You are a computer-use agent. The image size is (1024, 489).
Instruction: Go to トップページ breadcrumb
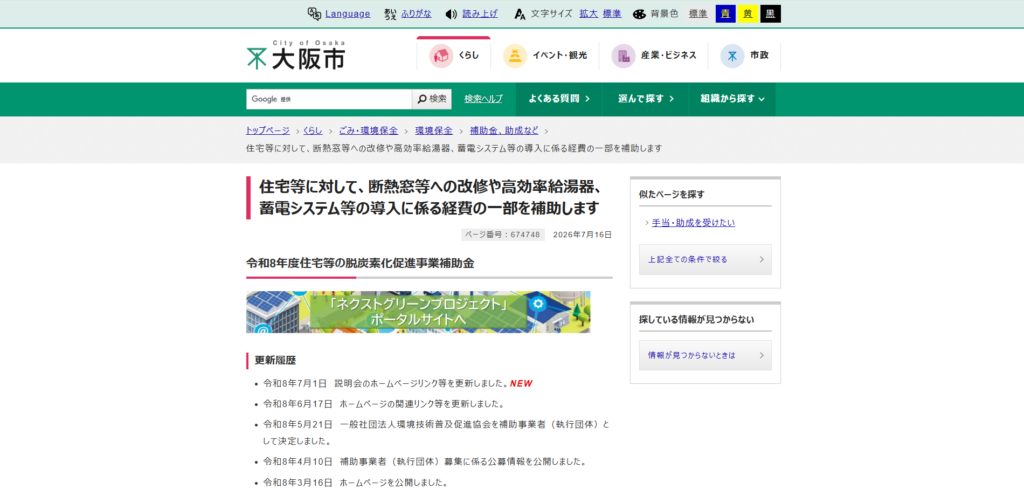(x=268, y=131)
